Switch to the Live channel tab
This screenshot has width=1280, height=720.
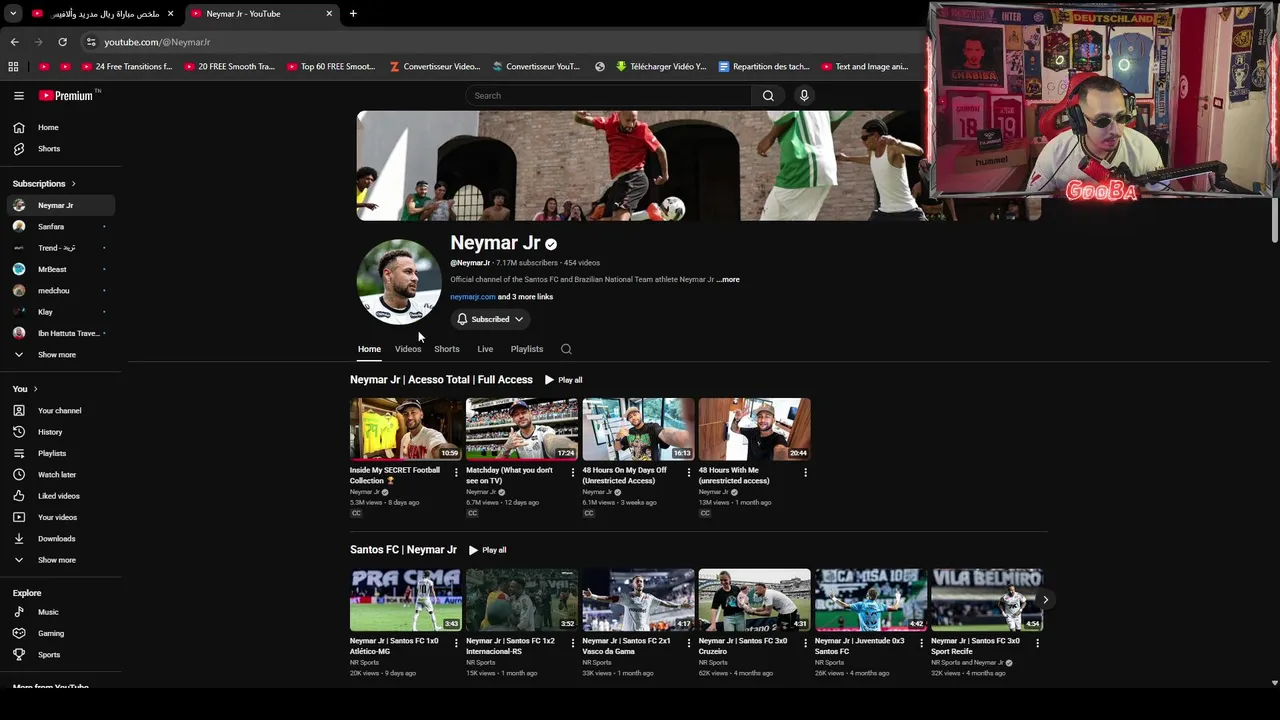(485, 349)
